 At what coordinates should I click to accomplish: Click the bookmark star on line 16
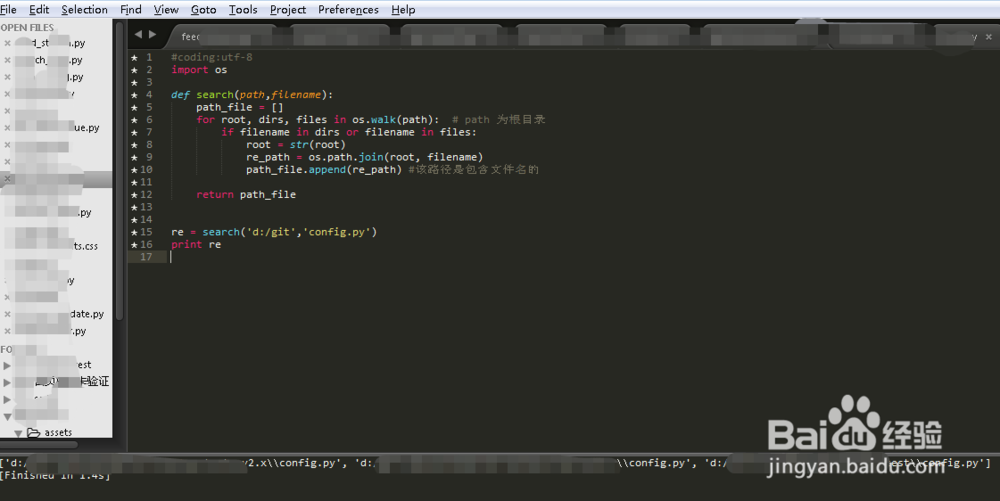(135, 245)
